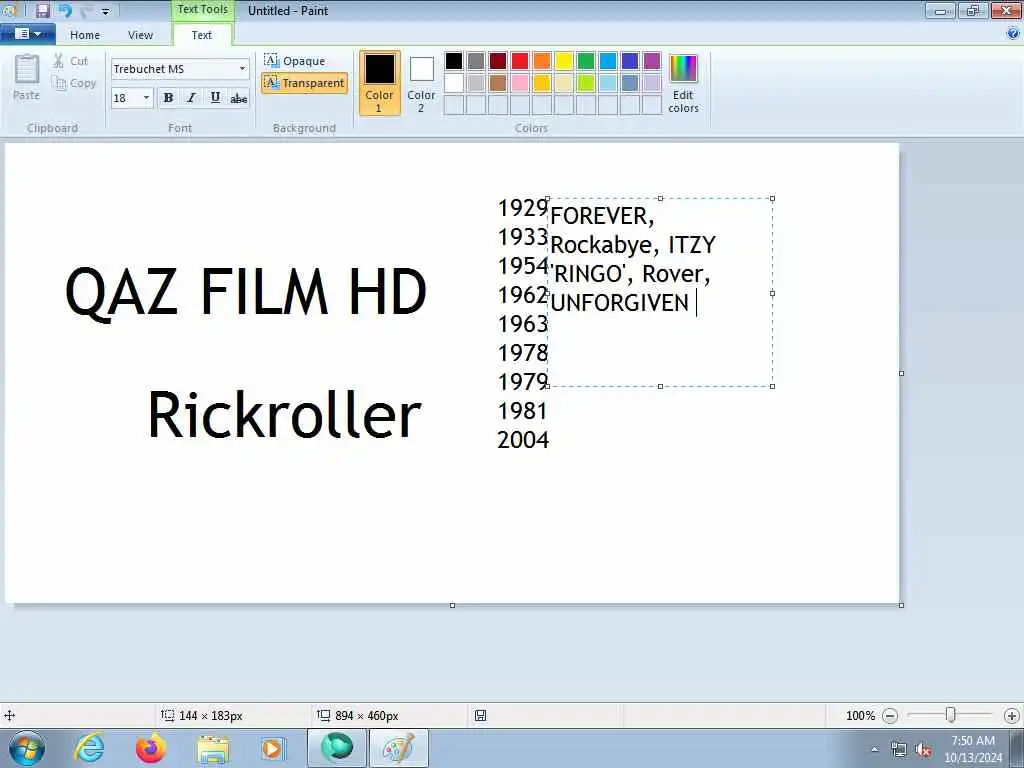Launch Firefox from taskbar
The image size is (1024, 768).
pyautogui.click(x=151, y=748)
